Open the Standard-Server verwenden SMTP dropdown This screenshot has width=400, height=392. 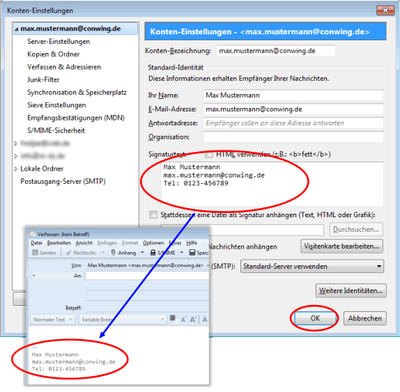(x=312, y=266)
